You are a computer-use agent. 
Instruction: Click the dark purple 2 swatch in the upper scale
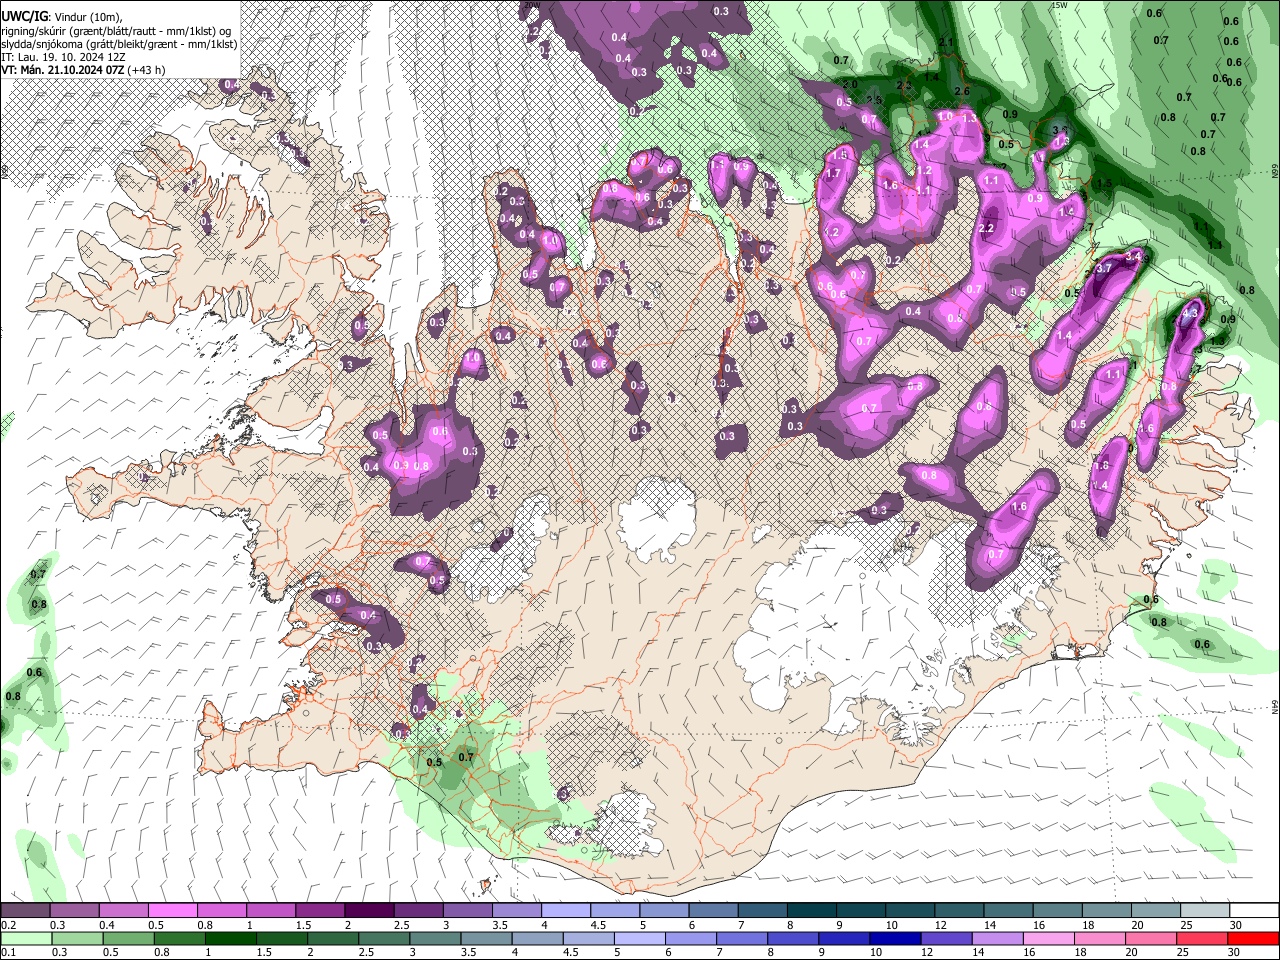[x=368, y=910]
